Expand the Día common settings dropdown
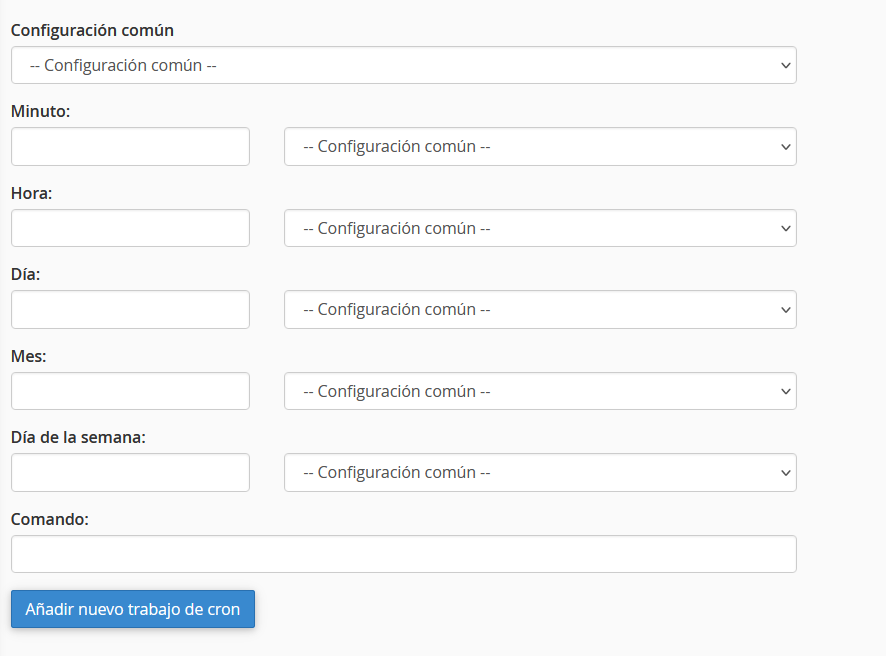The width and height of the screenshot is (886, 656). pyautogui.click(x=540, y=309)
